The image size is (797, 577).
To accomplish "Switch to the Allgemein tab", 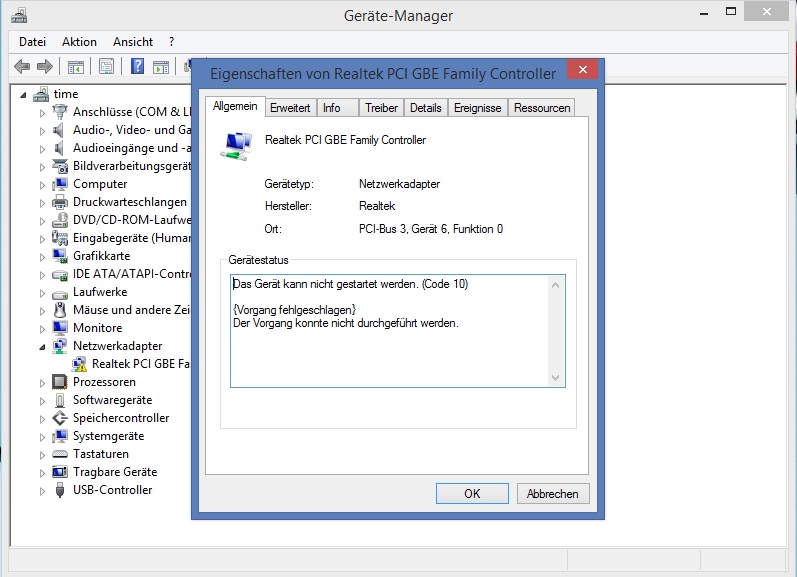I will pos(235,106).
